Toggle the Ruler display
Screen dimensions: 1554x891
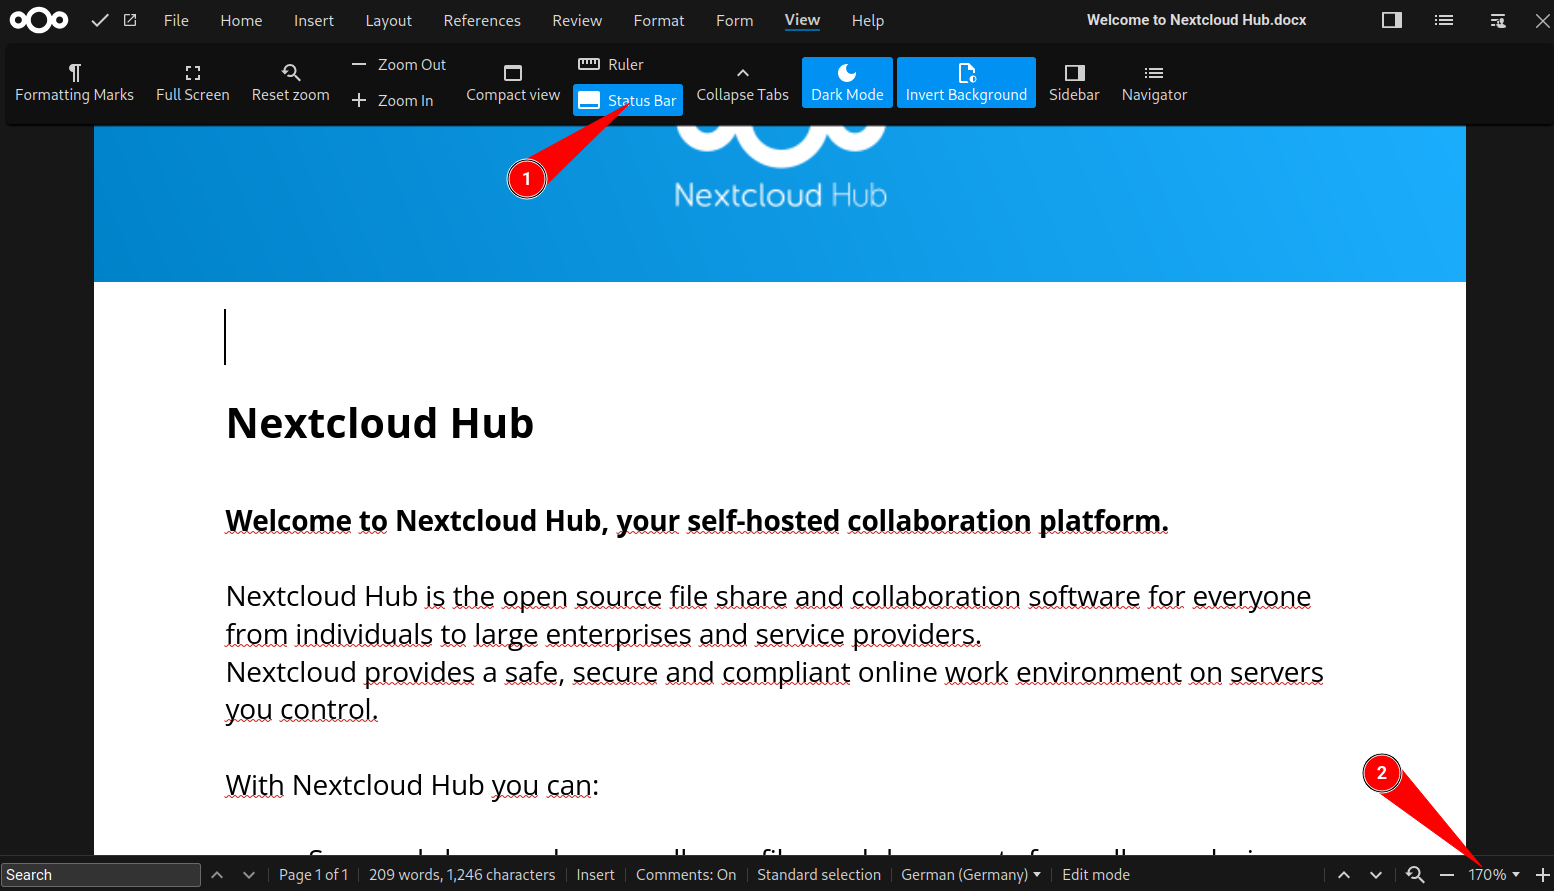click(611, 64)
